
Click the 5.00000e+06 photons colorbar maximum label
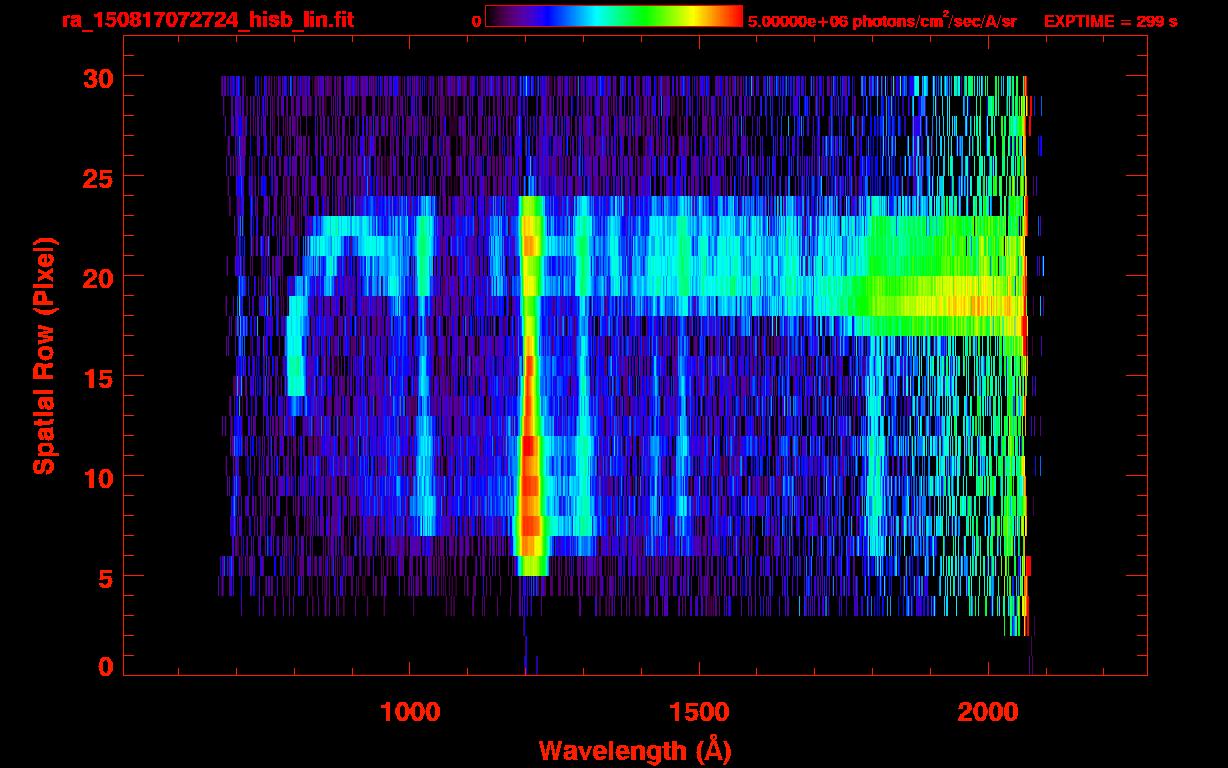[x=882, y=21]
